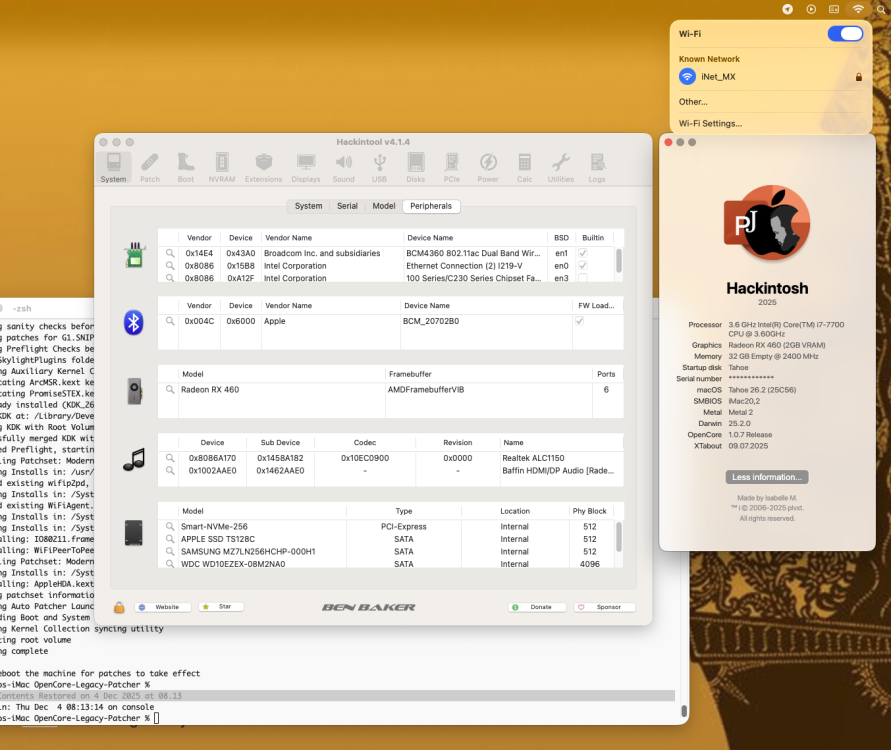Image resolution: width=891 pixels, height=750 pixels.
Task: Click the Star button
Action: 221,607
